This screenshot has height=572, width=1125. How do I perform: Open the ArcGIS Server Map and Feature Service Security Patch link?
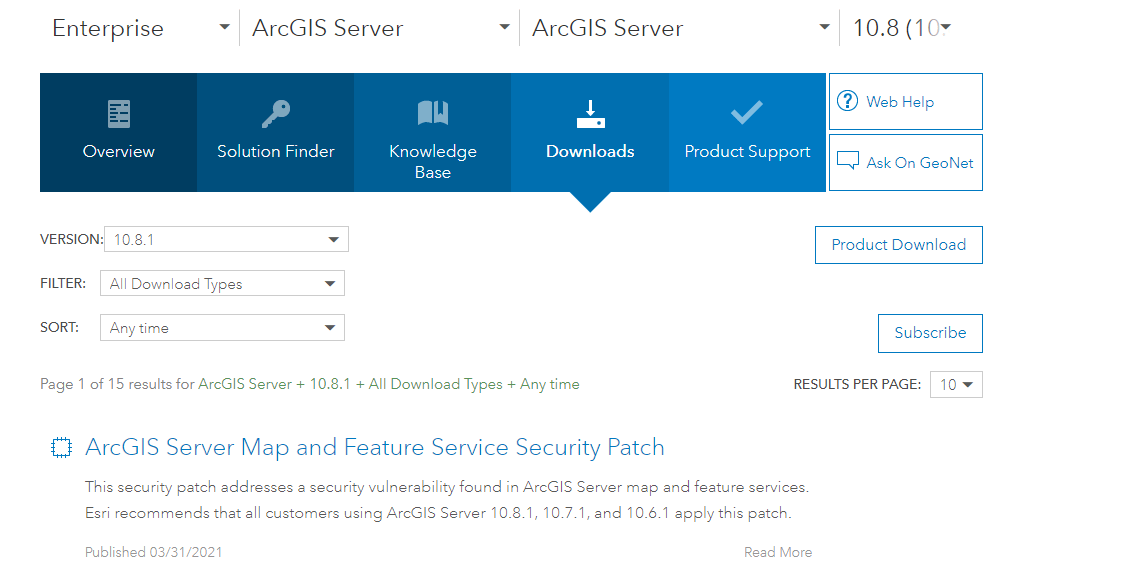coord(375,447)
